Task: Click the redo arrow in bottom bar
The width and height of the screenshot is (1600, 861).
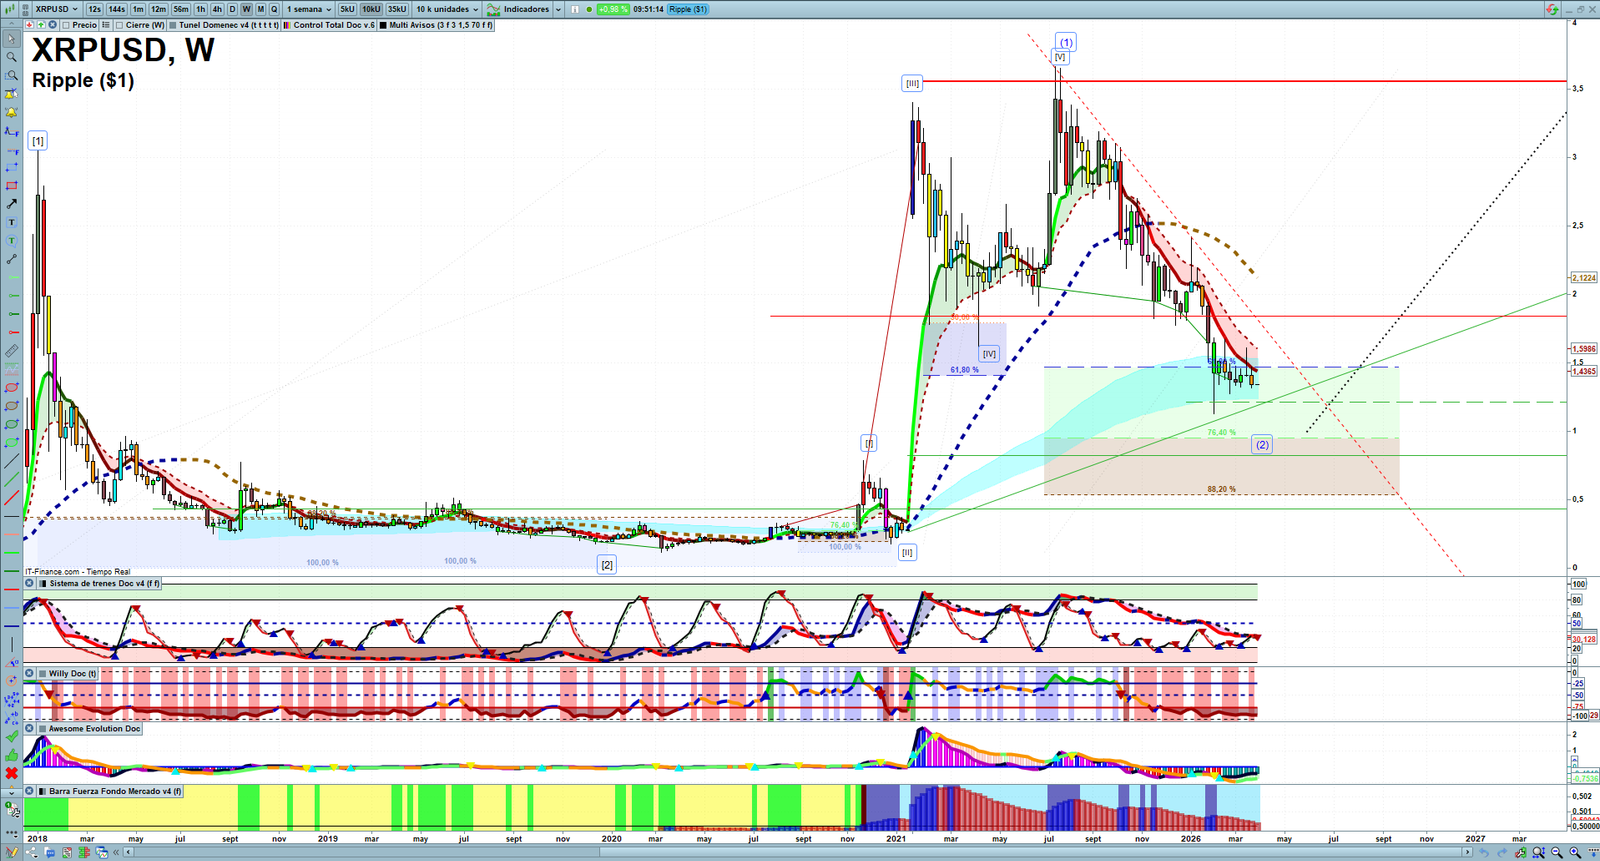Action: [1503, 853]
